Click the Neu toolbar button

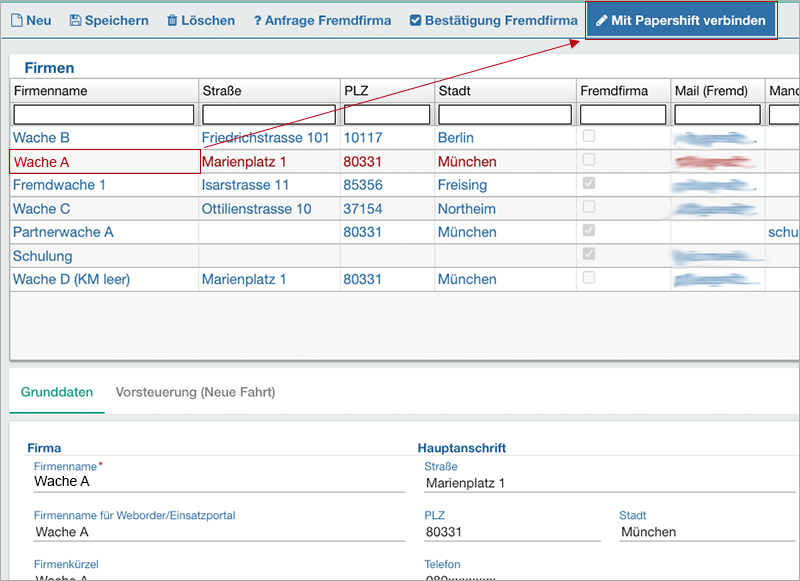(x=31, y=20)
